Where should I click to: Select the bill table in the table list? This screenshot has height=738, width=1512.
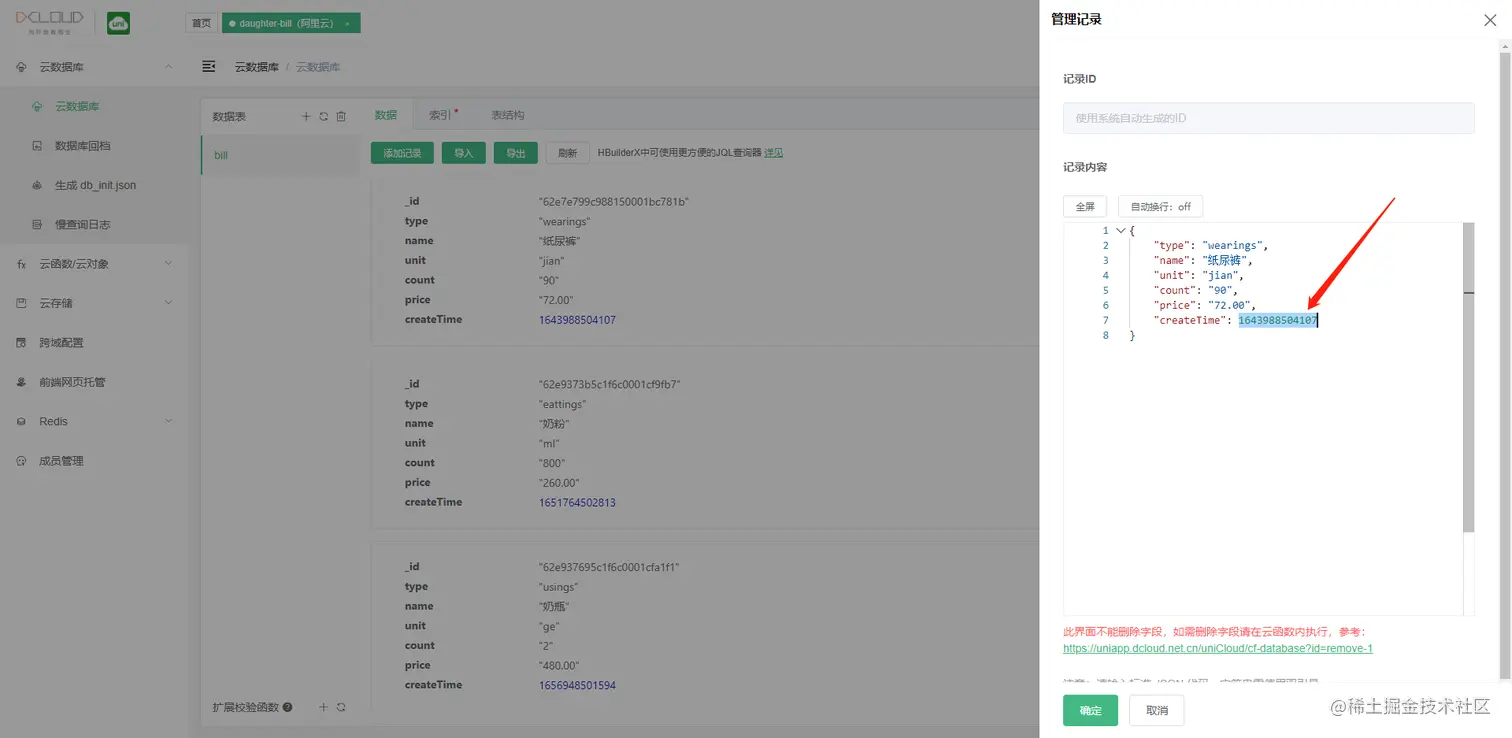(x=281, y=156)
